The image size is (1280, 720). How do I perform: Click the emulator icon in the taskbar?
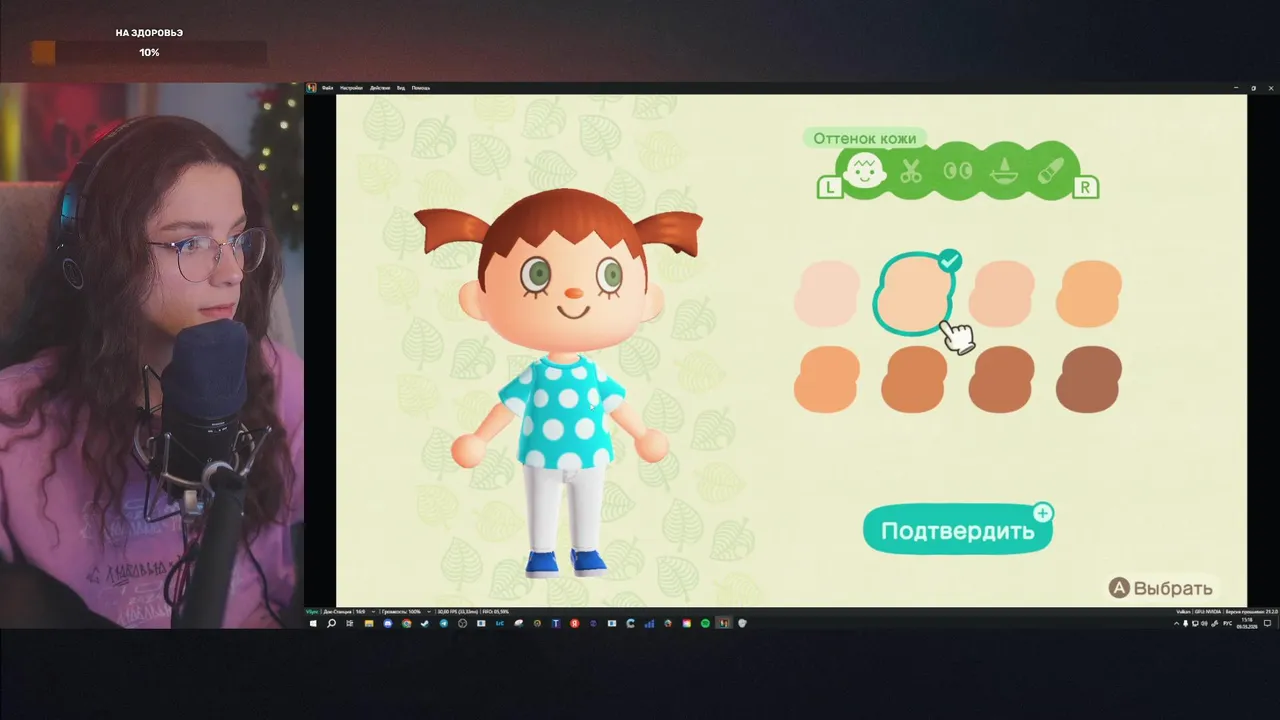tap(723, 623)
